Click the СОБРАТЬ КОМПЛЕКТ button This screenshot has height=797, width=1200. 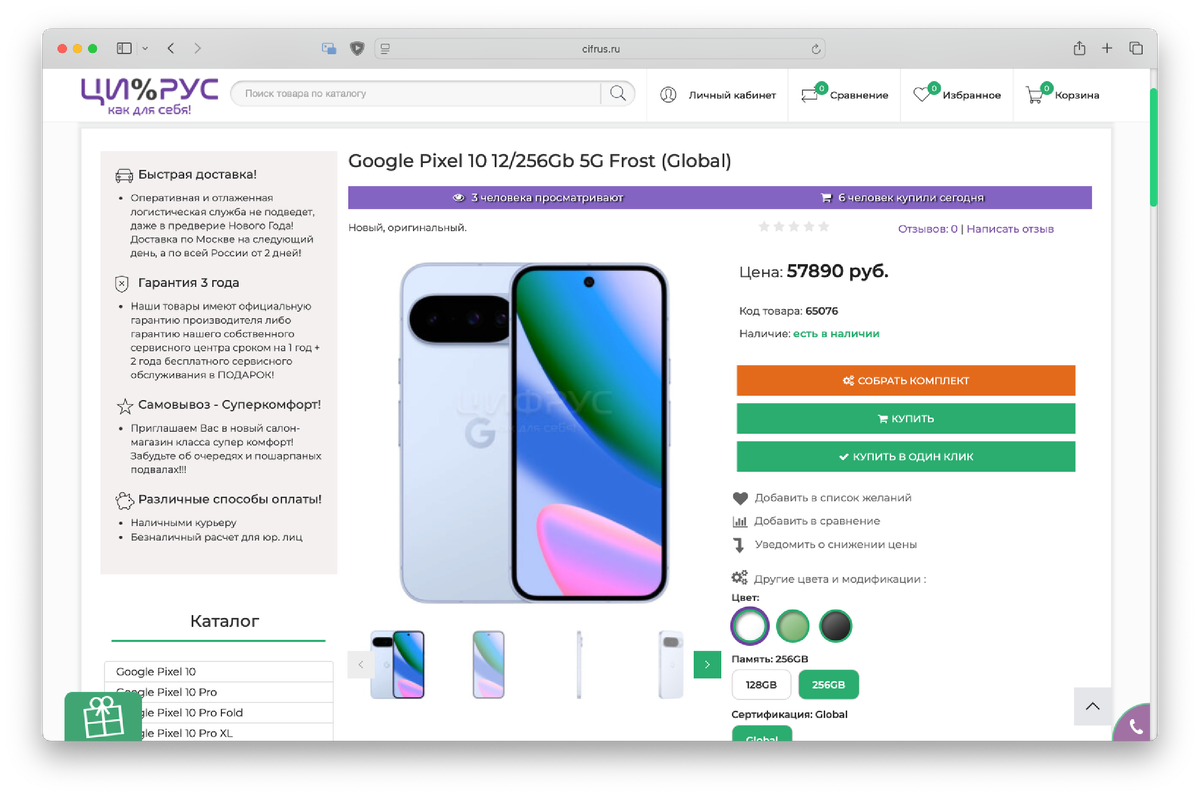[906, 380]
